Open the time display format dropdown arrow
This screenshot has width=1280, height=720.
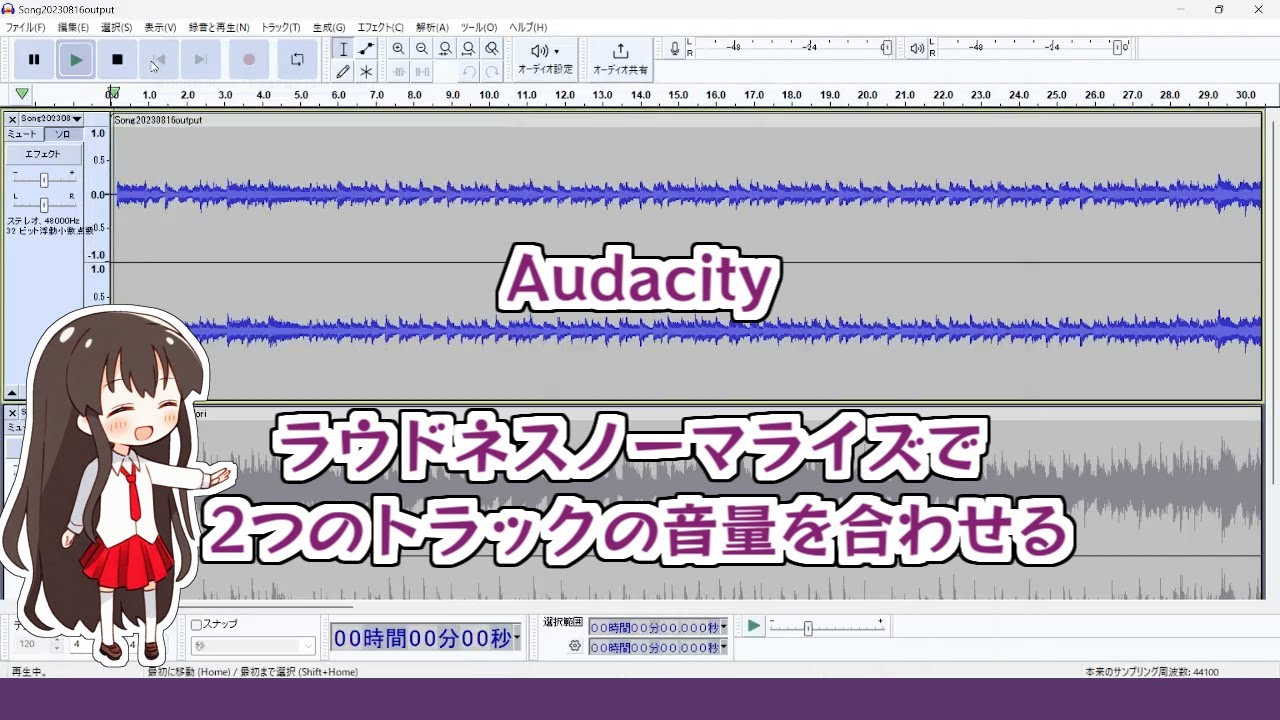tap(517, 638)
